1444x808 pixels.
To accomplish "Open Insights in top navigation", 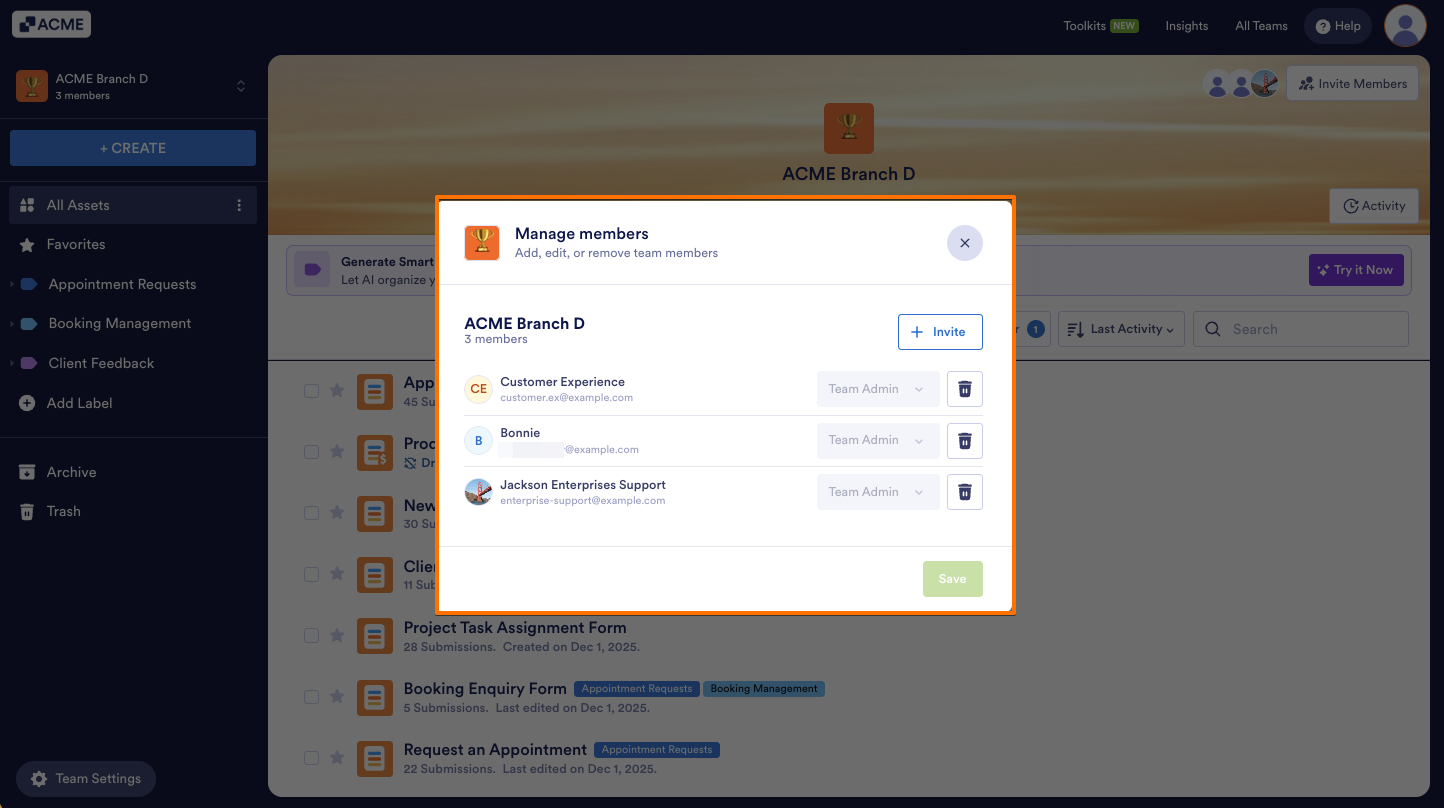I will click(x=1187, y=26).
